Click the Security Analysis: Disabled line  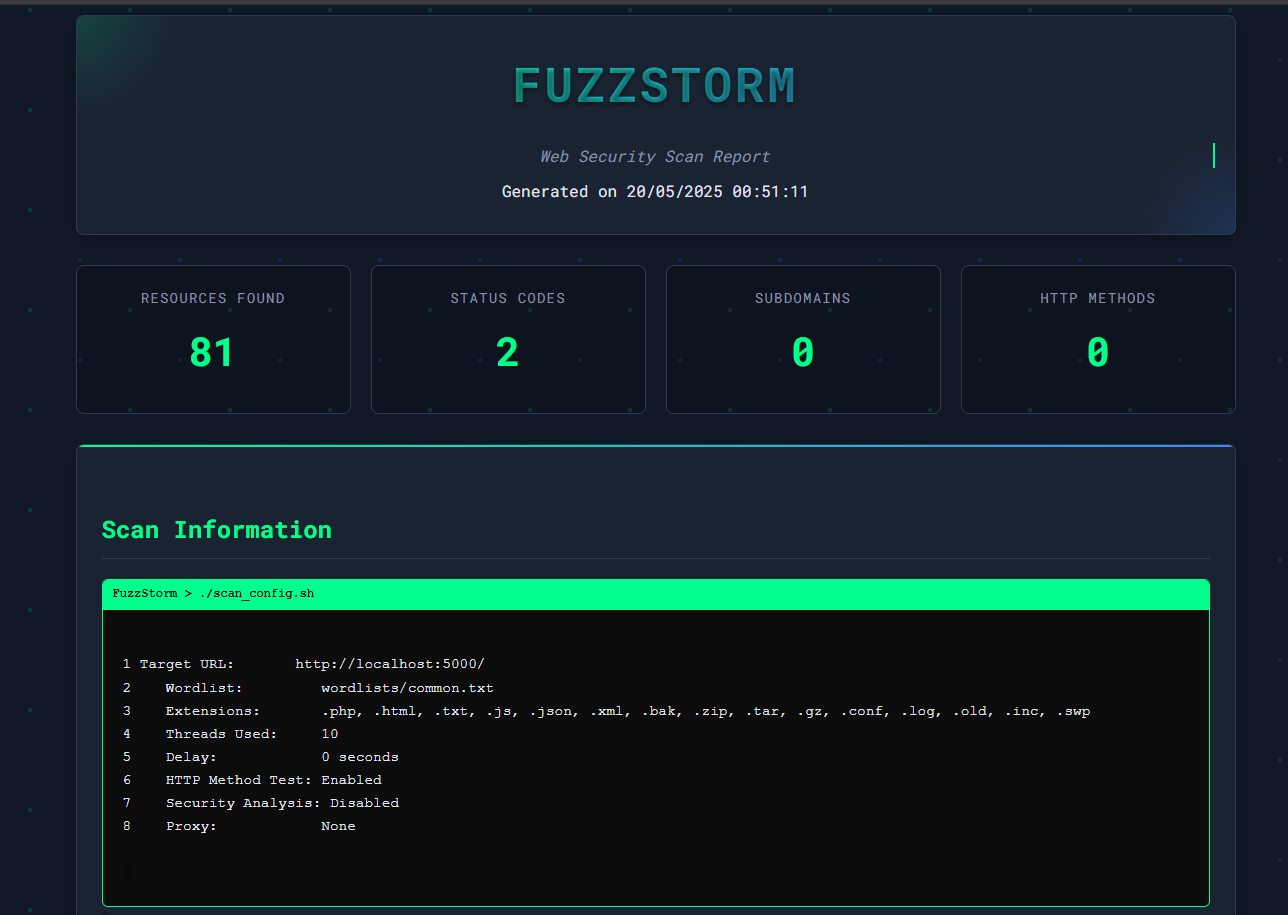(x=282, y=803)
